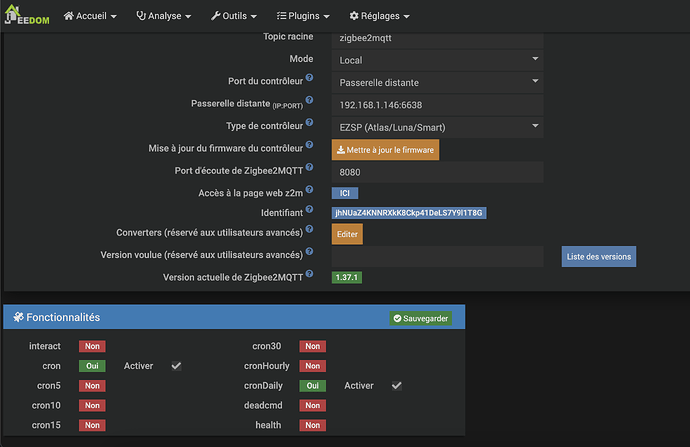
Task: Click Mettre à jour le firmware button
Action: click(x=385, y=150)
